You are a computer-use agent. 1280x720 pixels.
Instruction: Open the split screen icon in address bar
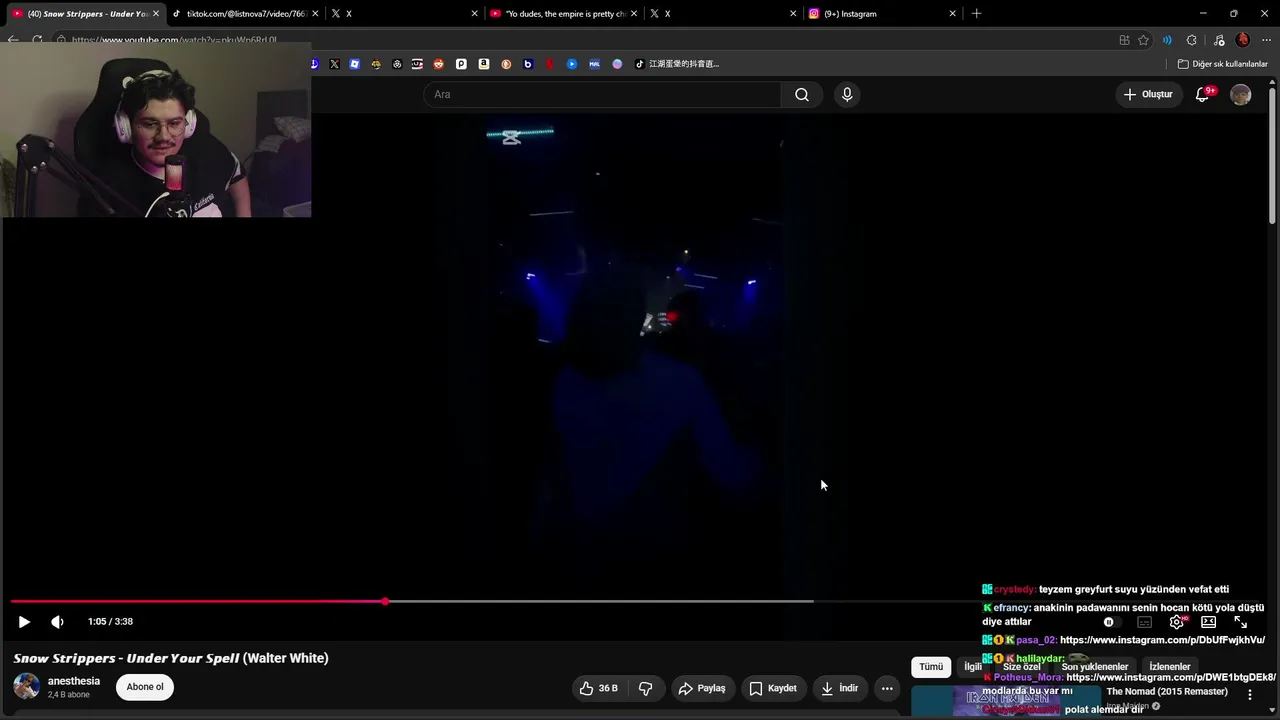pyautogui.click(x=1125, y=40)
